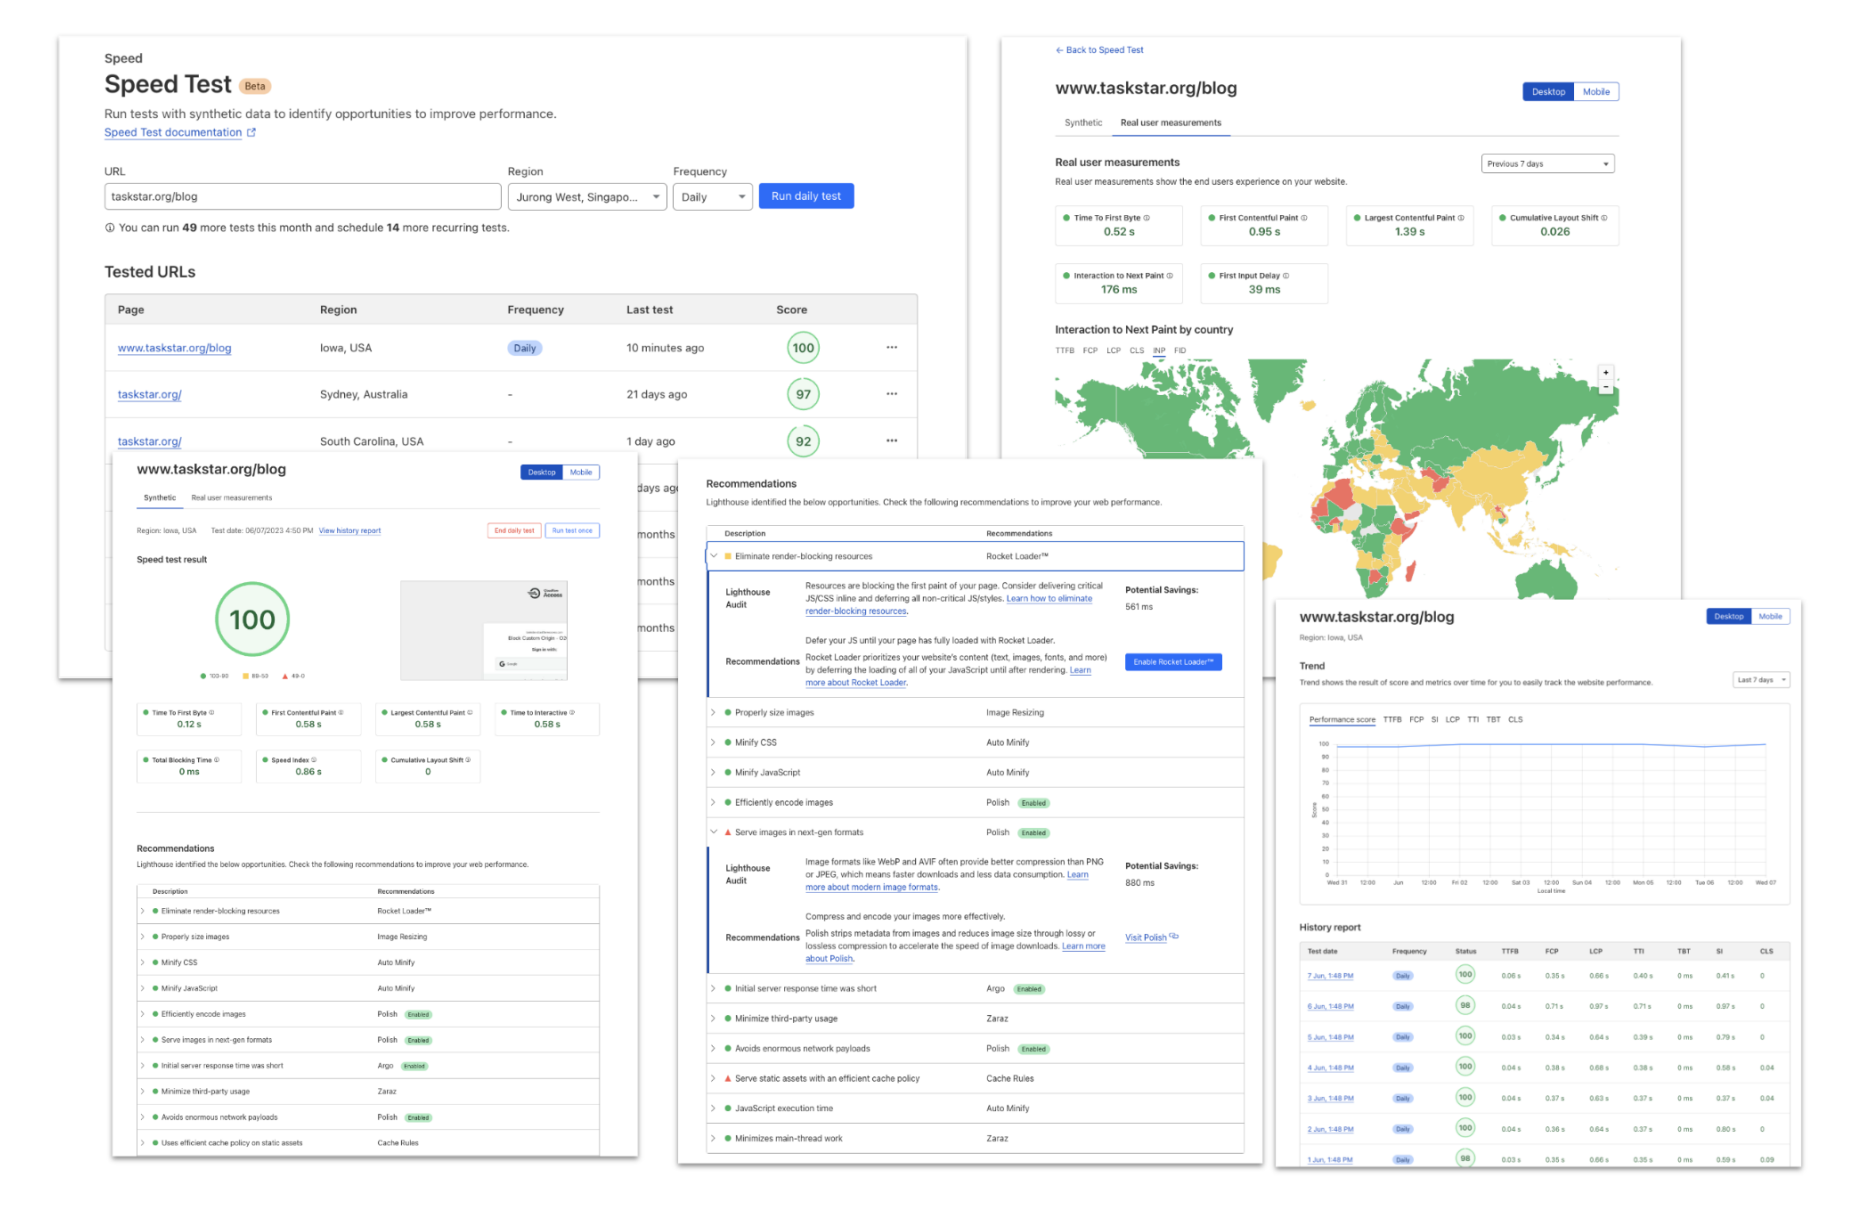Open the Visit Polish link
Screen dimensions: 1864x1214
[x=1151, y=938]
